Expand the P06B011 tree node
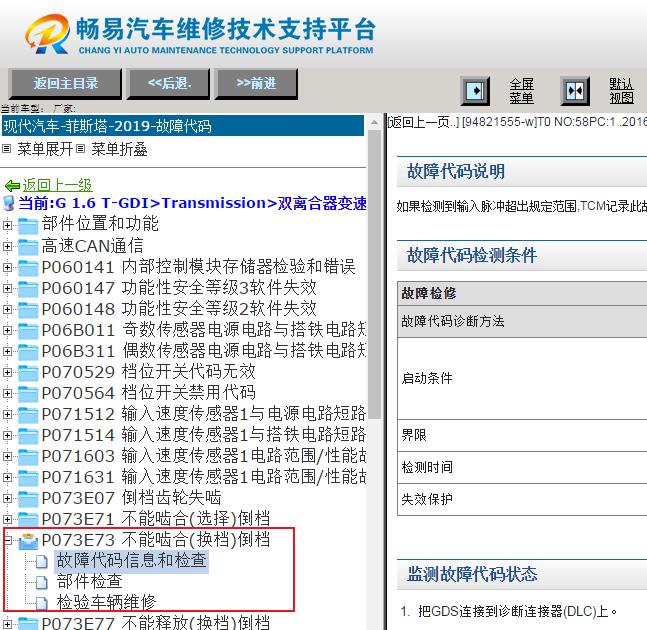 pos(7,330)
